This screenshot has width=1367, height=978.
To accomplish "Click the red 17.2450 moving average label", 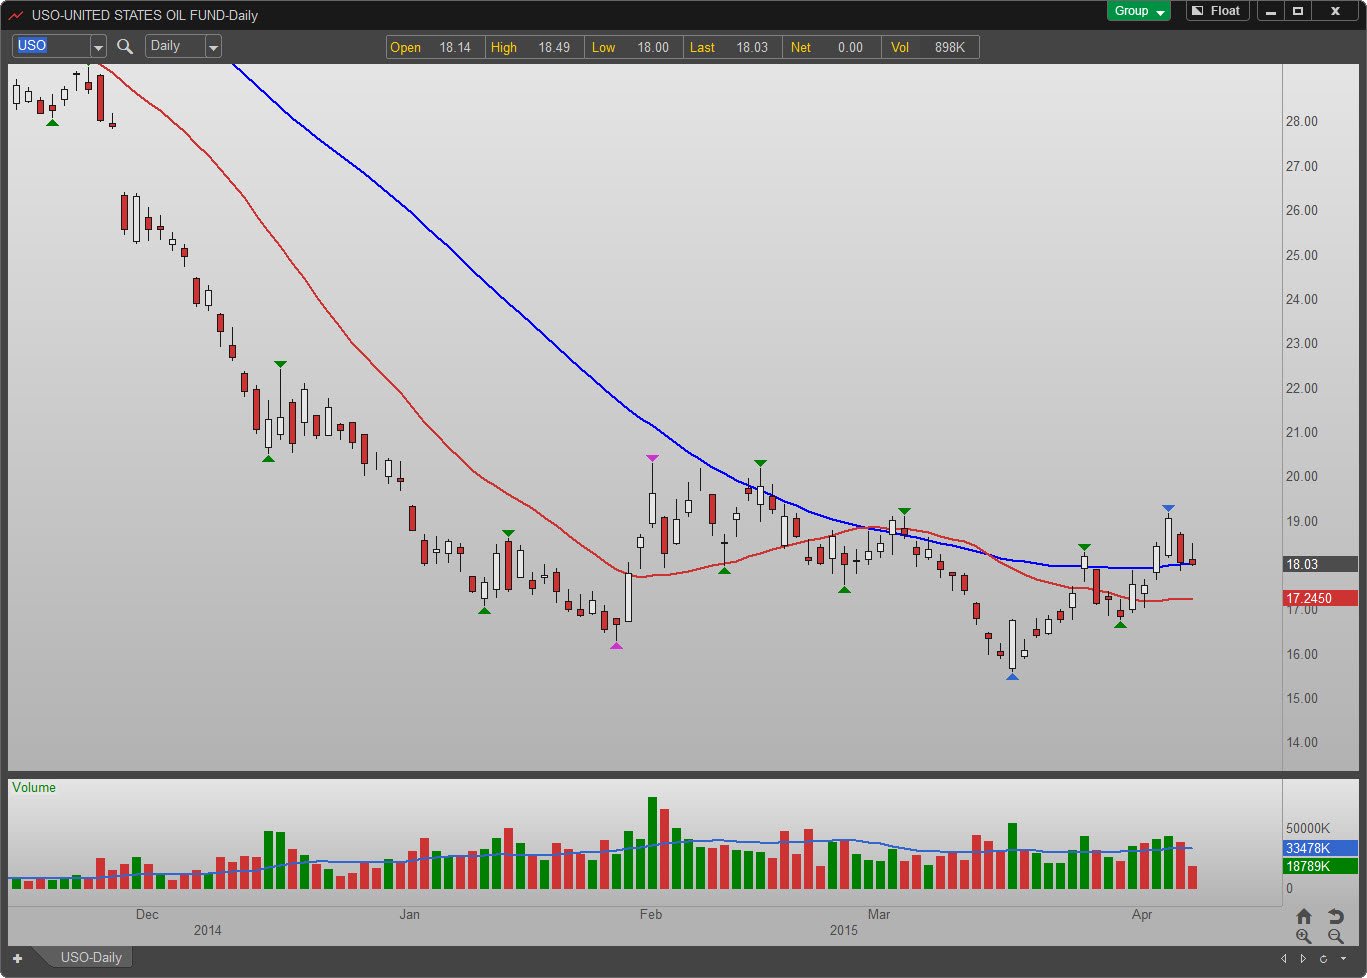I will point(1320,598).
